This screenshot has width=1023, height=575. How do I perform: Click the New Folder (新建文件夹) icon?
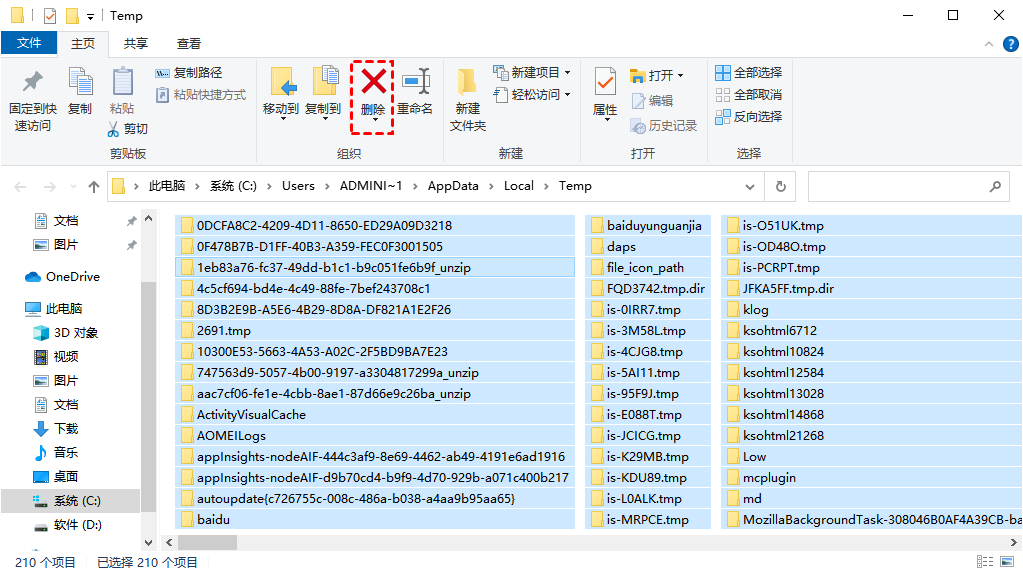pyautogui.click(x=467, y=82)
